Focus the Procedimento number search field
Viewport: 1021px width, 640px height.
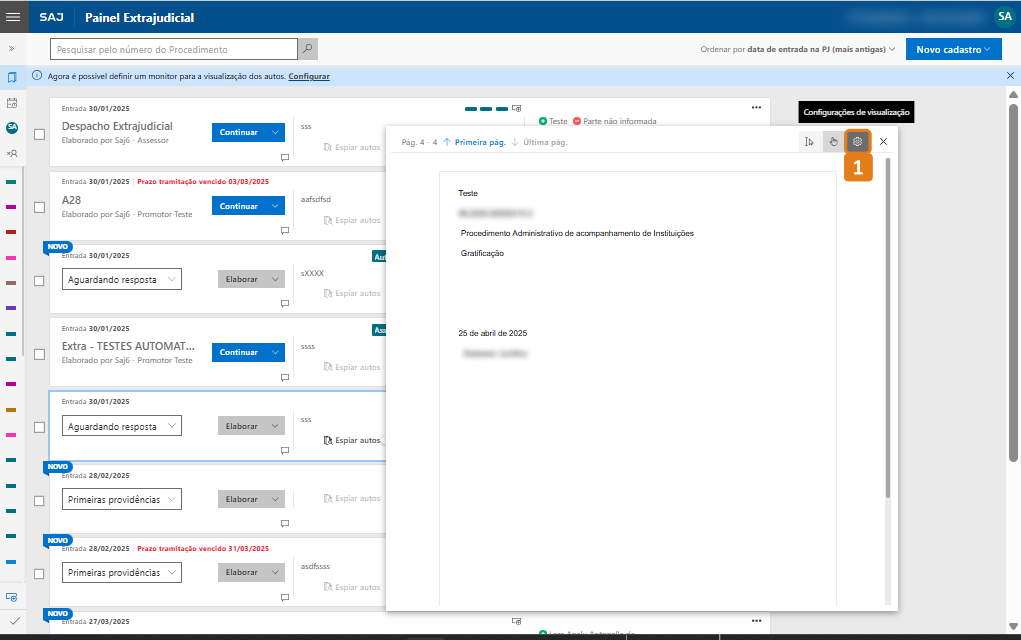point(174,49)
